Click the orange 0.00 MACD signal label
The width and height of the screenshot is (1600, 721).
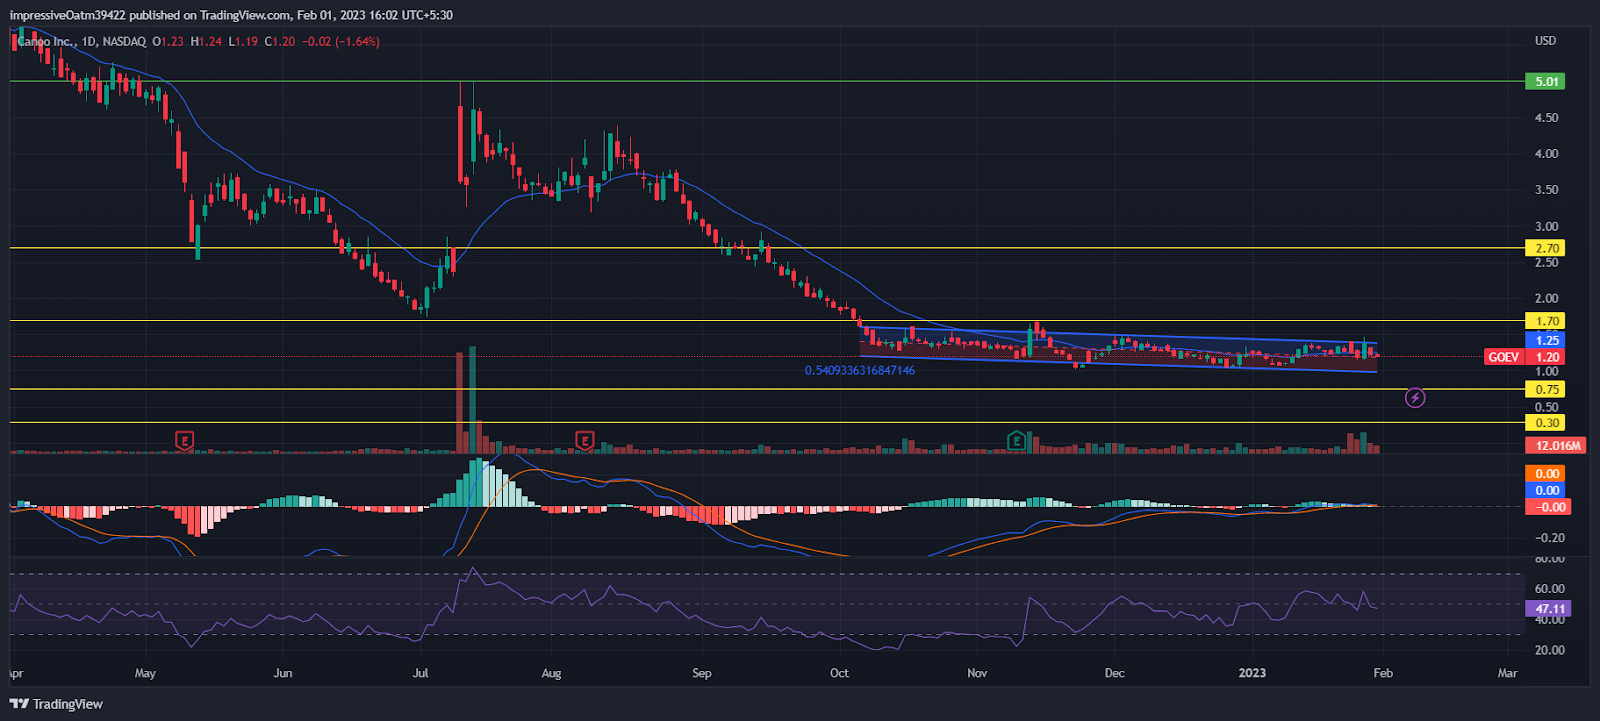tap(1547, 473)
